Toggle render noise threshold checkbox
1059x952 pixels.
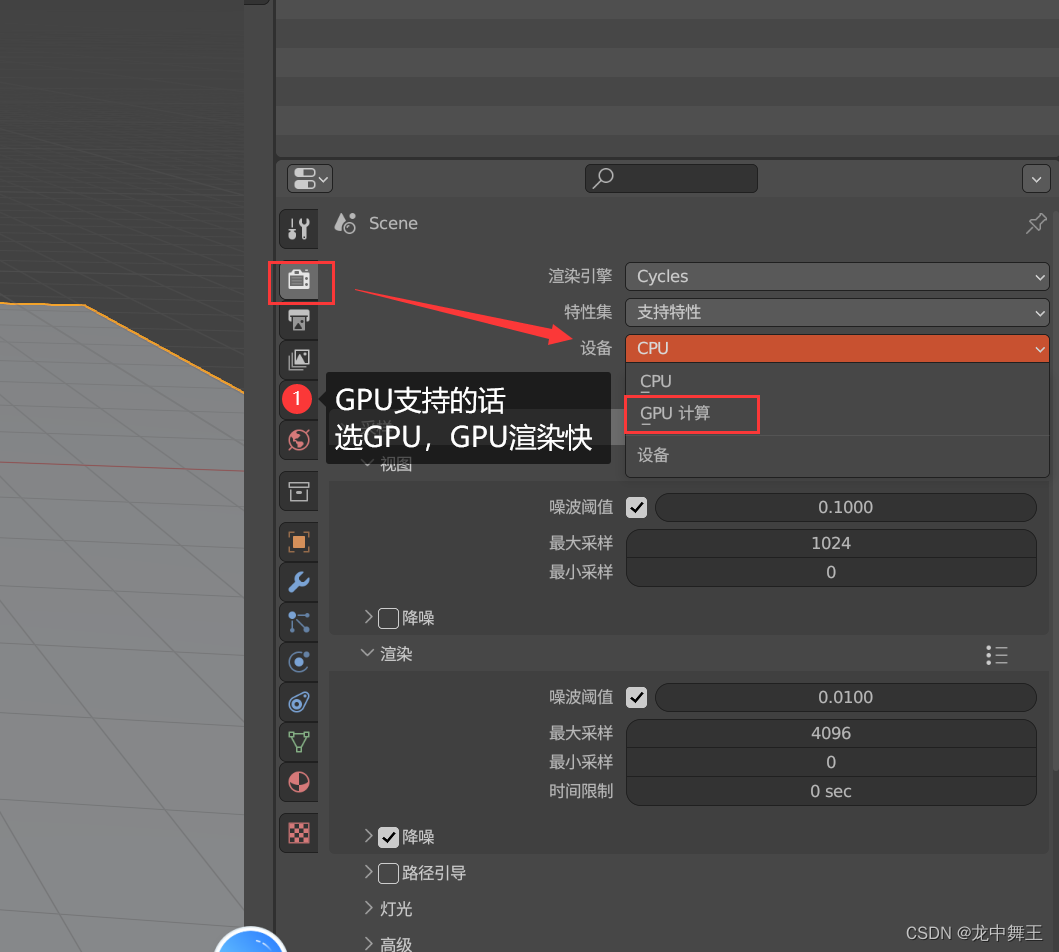636,697
